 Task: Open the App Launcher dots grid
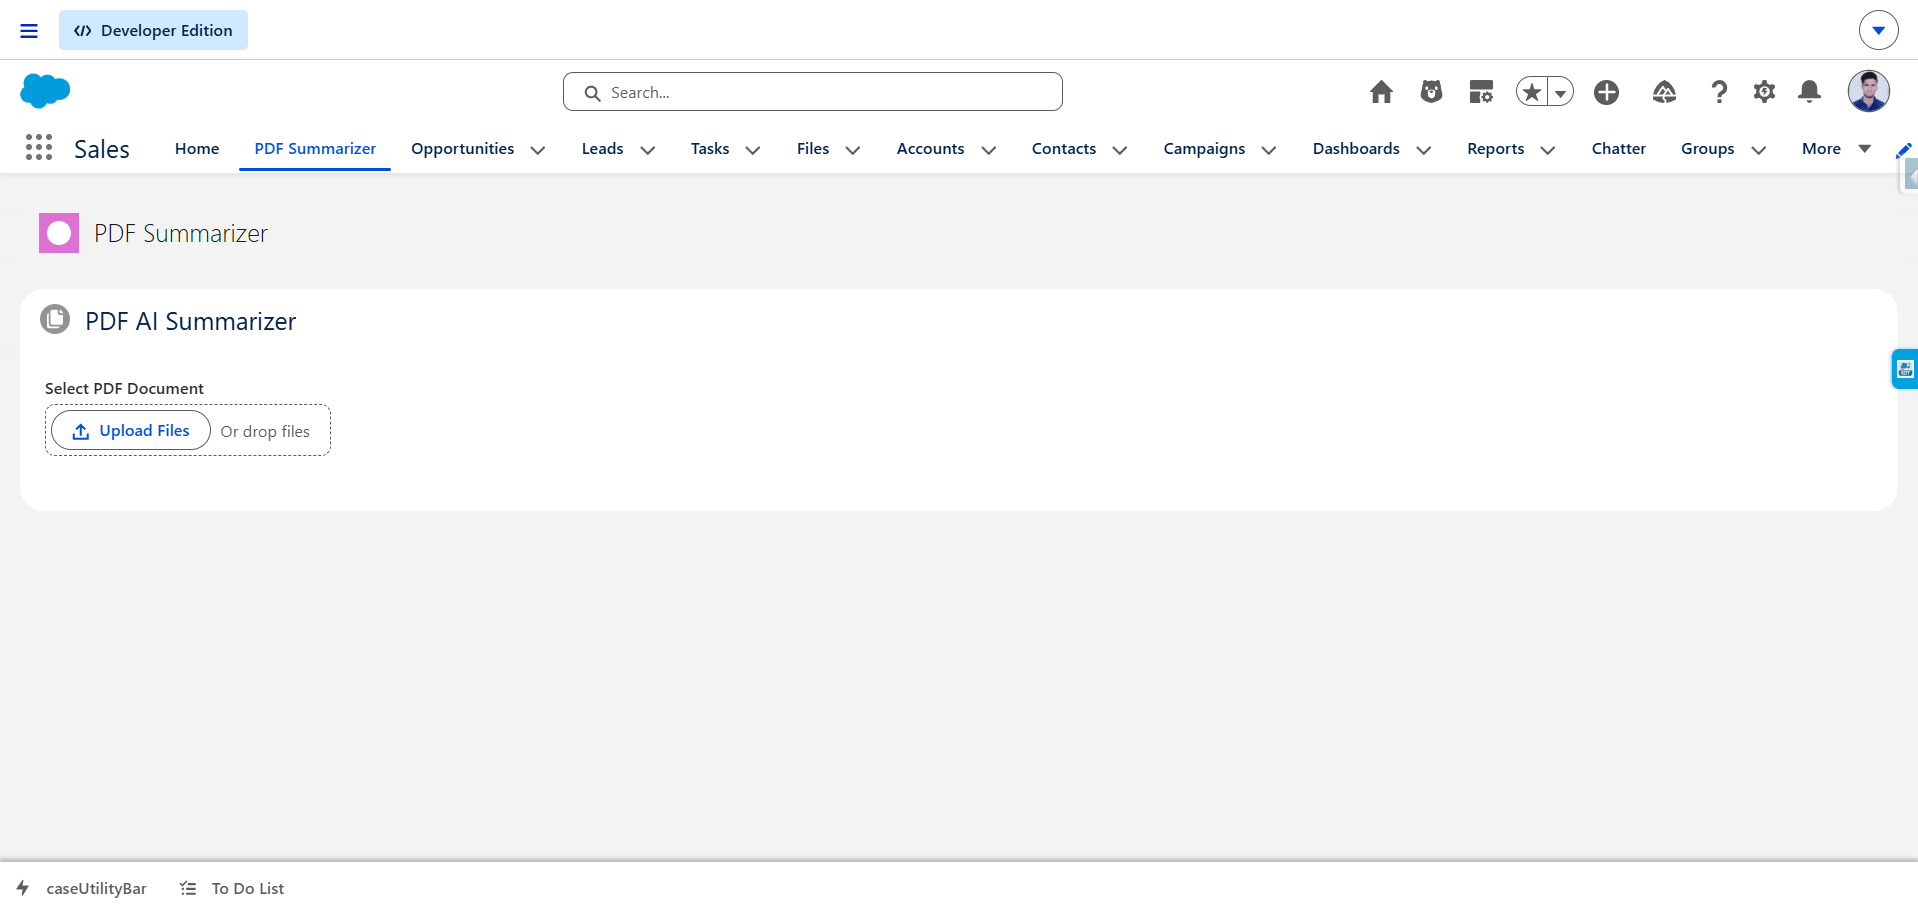(x=39, y=148)
